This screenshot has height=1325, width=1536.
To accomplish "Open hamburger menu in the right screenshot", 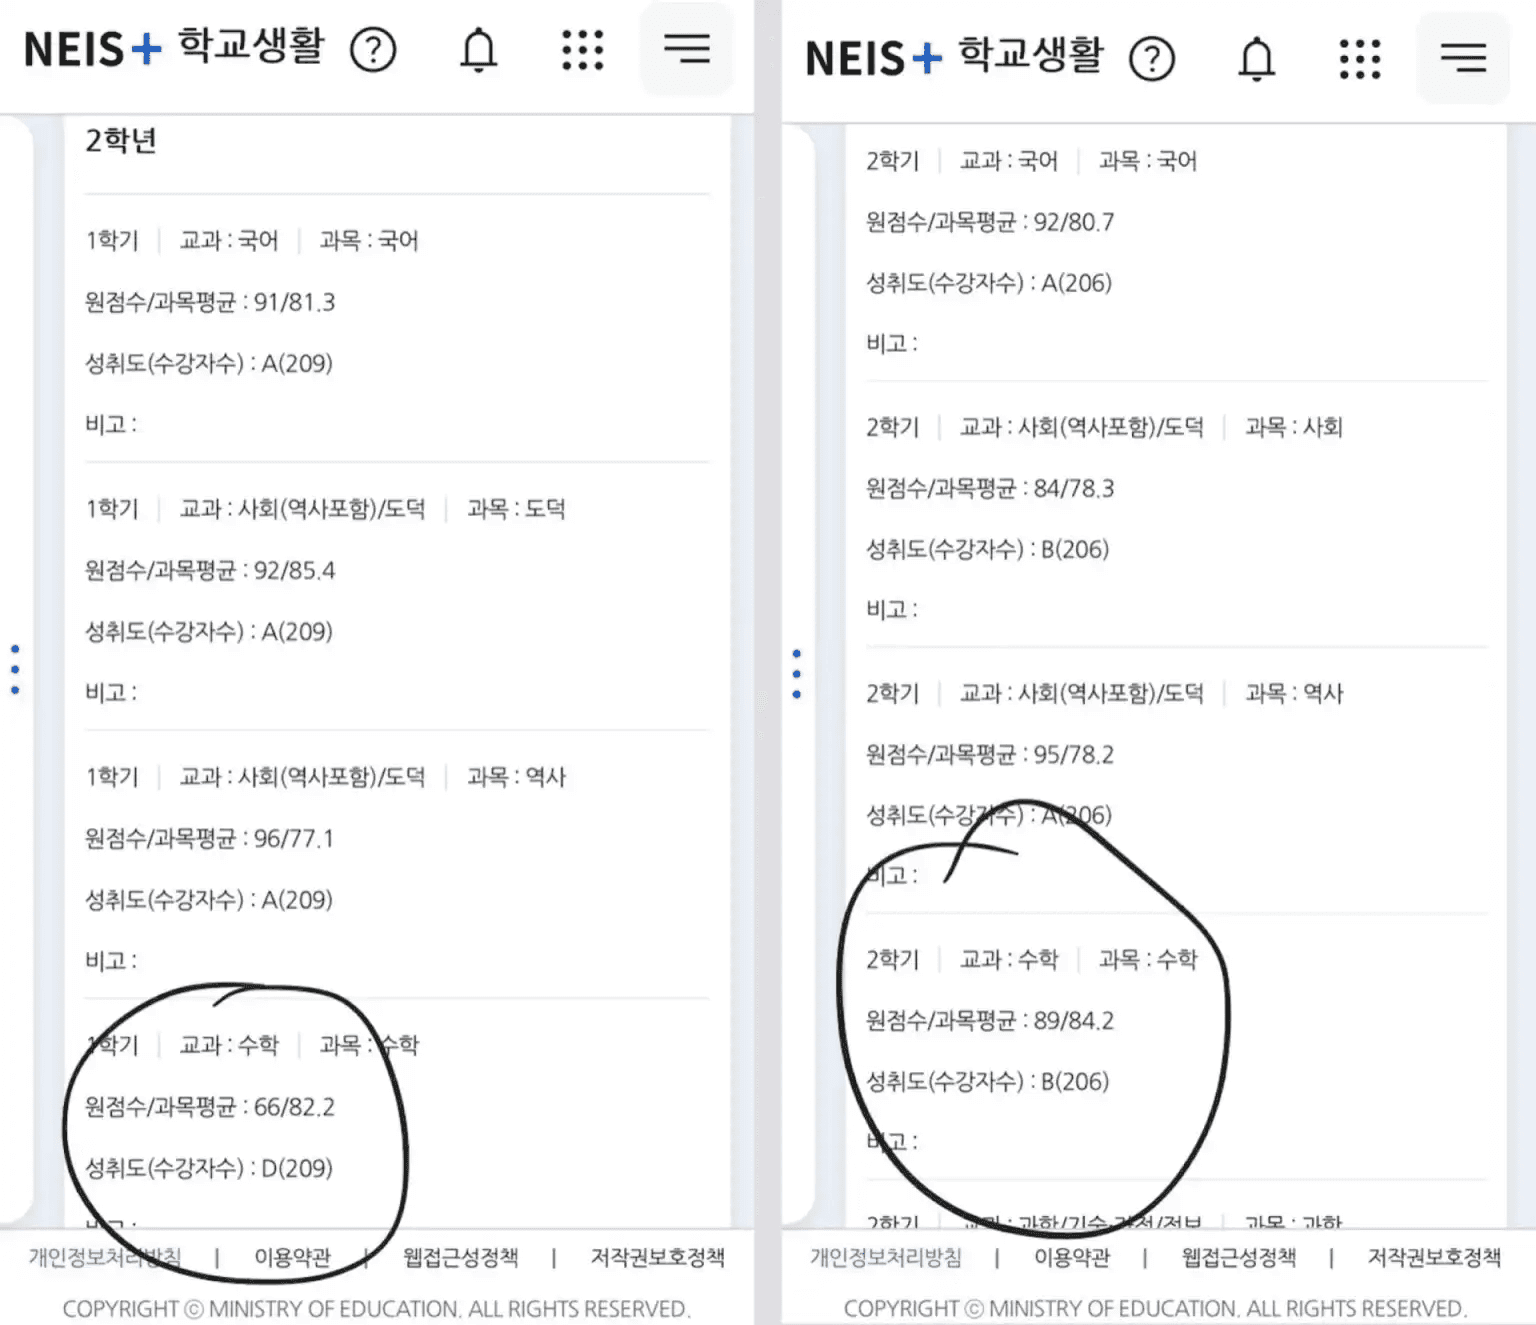I will tap(1463, 58).
